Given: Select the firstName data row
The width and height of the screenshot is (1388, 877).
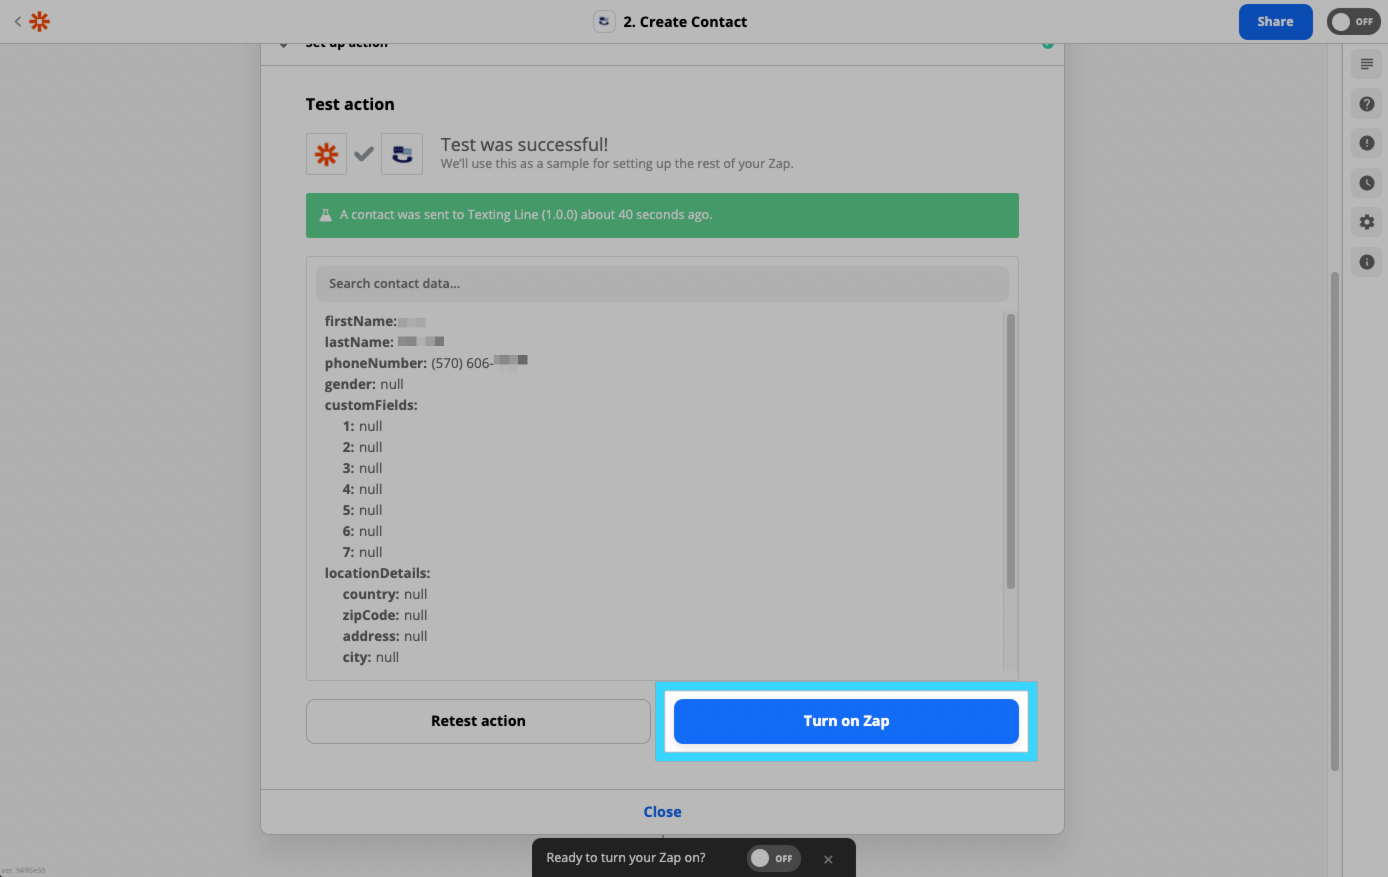Looking at the screenshot, I should tap(375, 321).
